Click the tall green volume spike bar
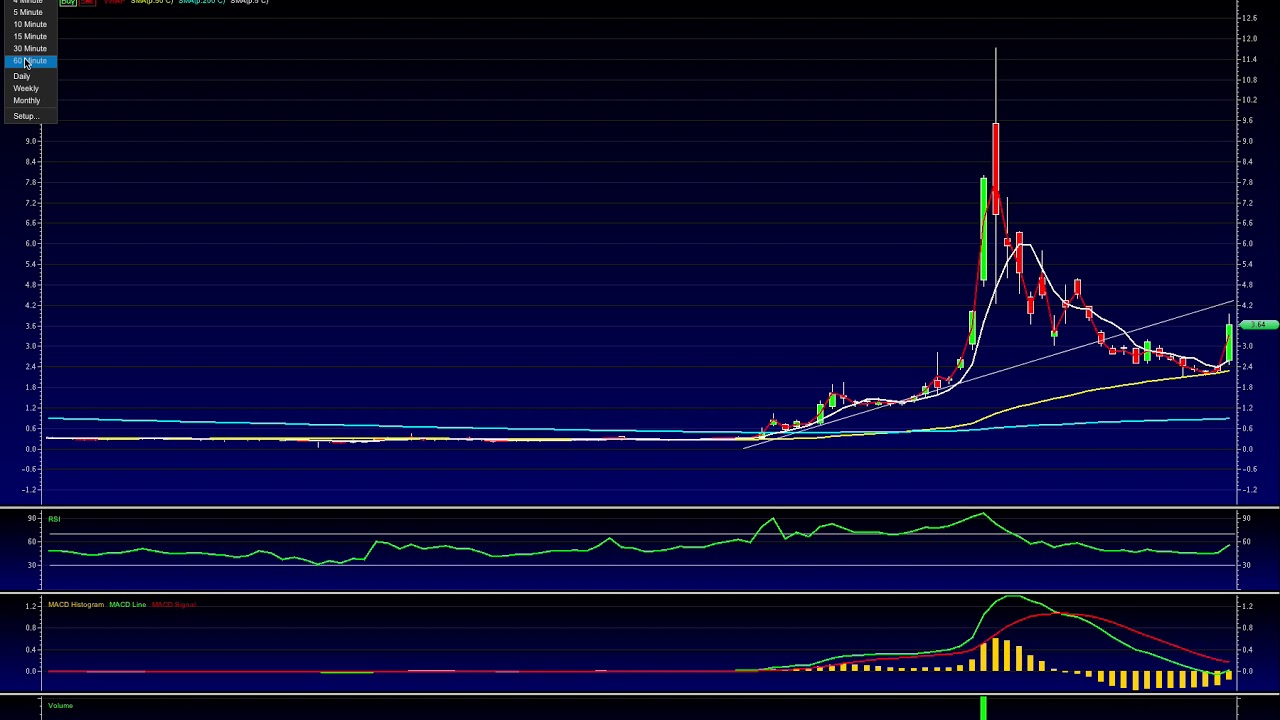1280x720 pixels. tap(984, 708)
